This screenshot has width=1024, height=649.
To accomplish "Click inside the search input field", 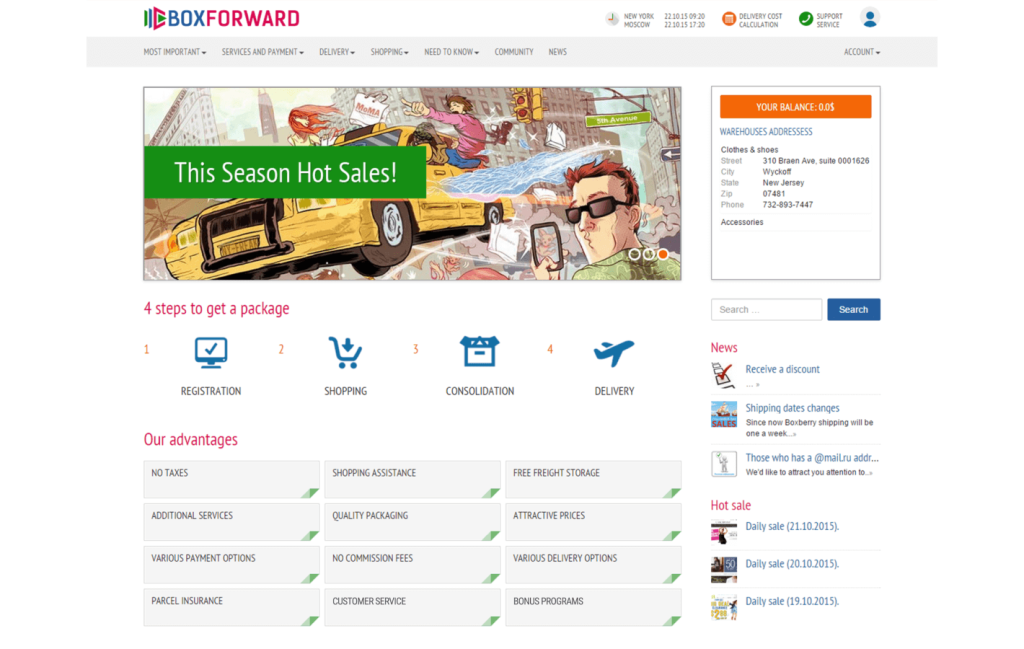I will (x=766, y=309).
